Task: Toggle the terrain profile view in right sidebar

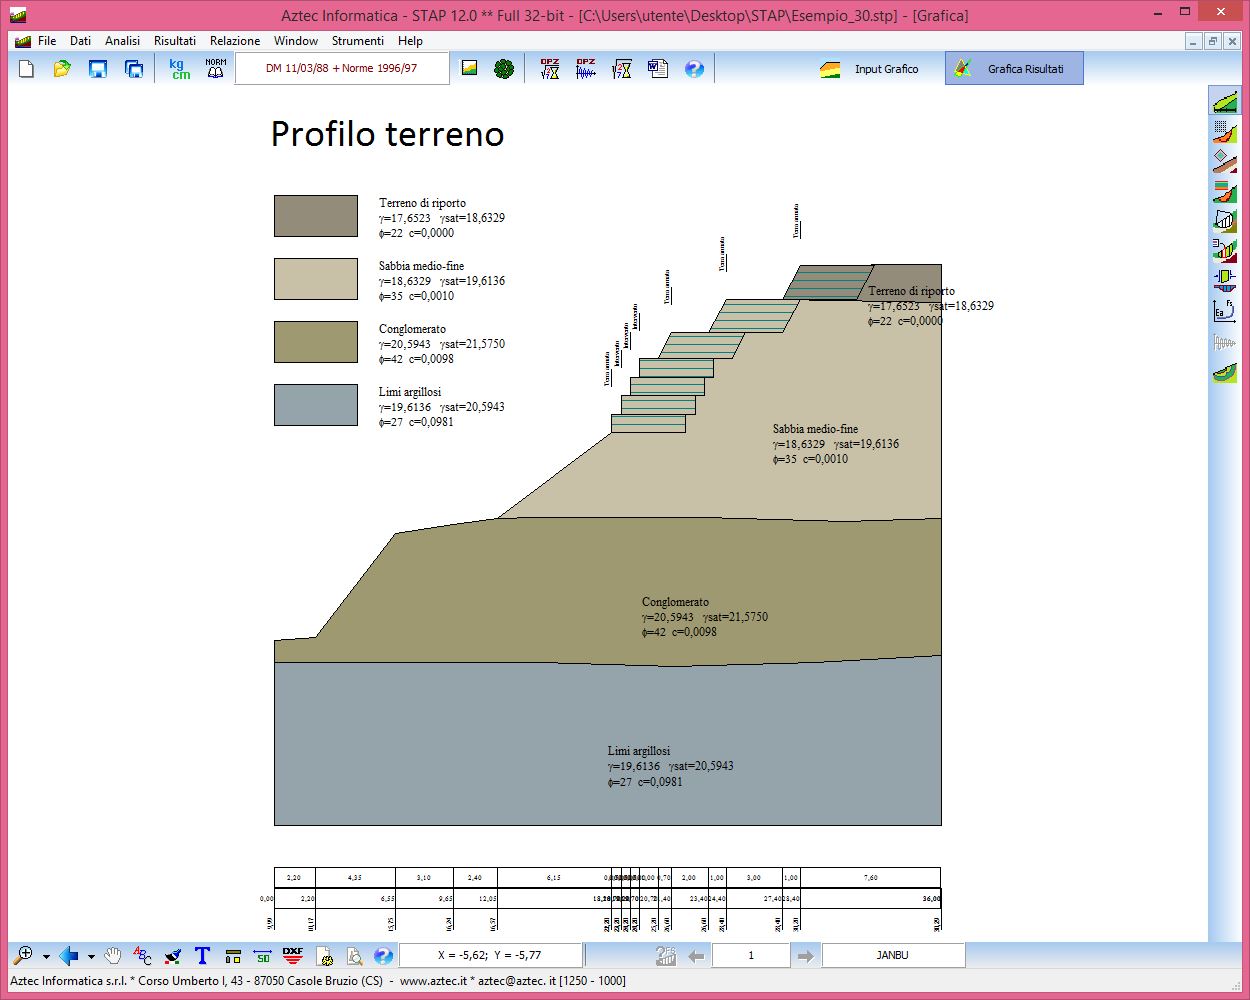Action: tap(1224, 102)
